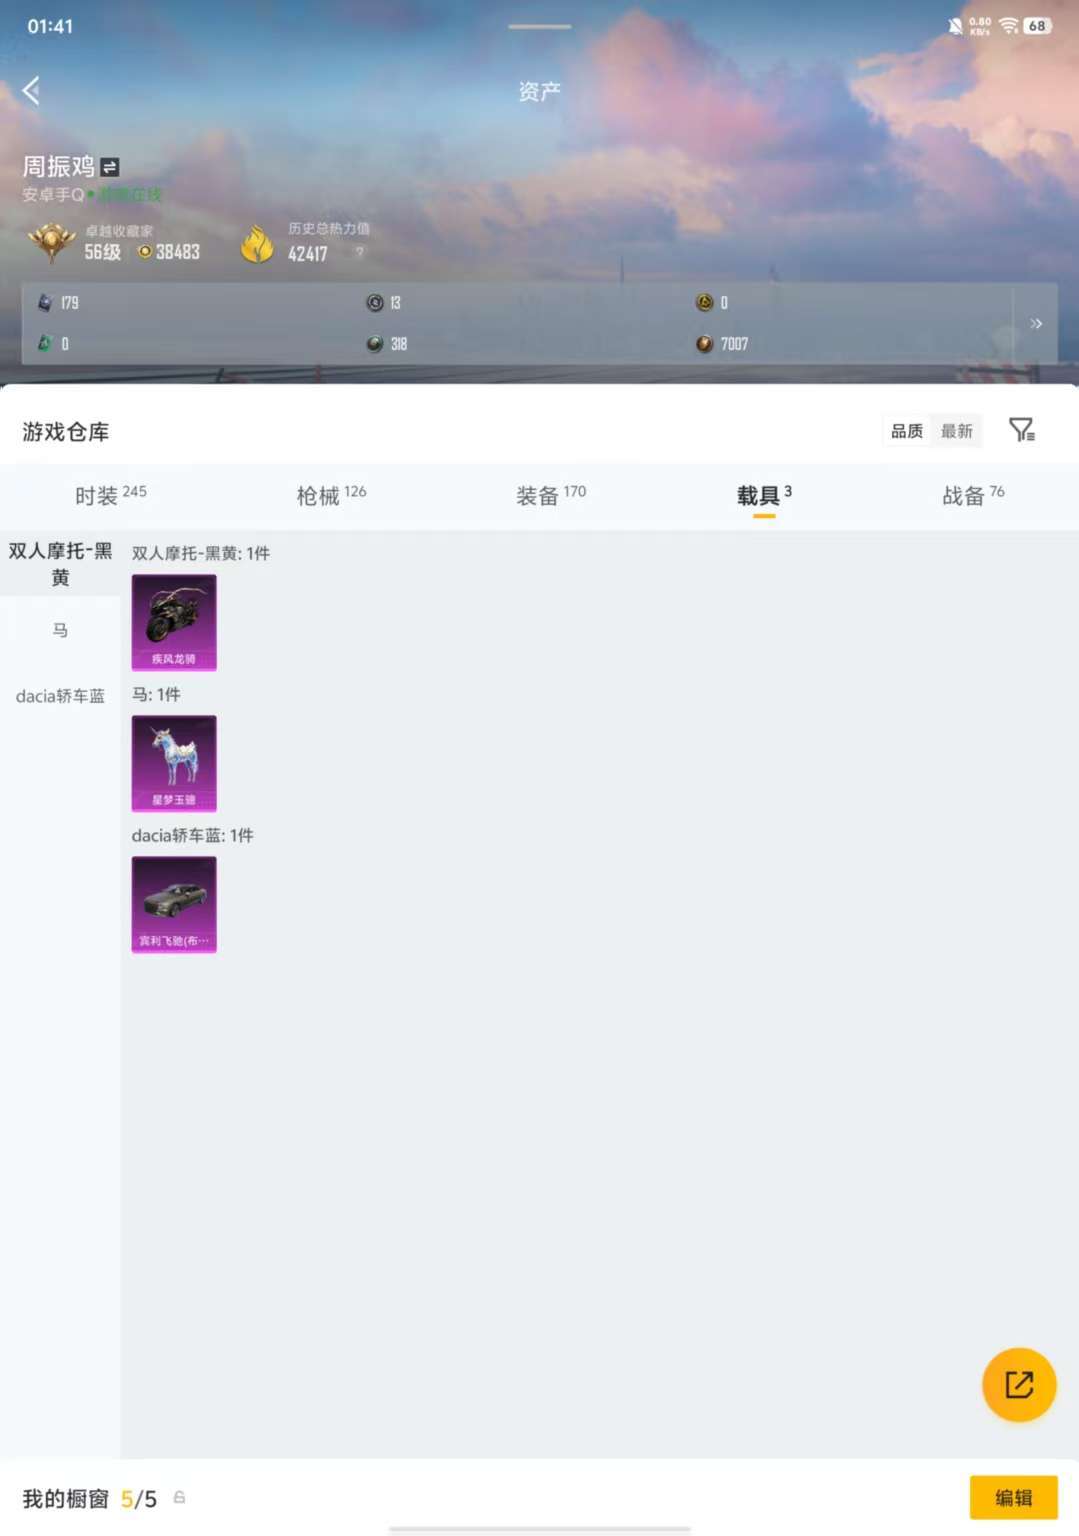1079x1536 pixels.
Task: Tap the username 周振鸡
Action: point(59,167)
